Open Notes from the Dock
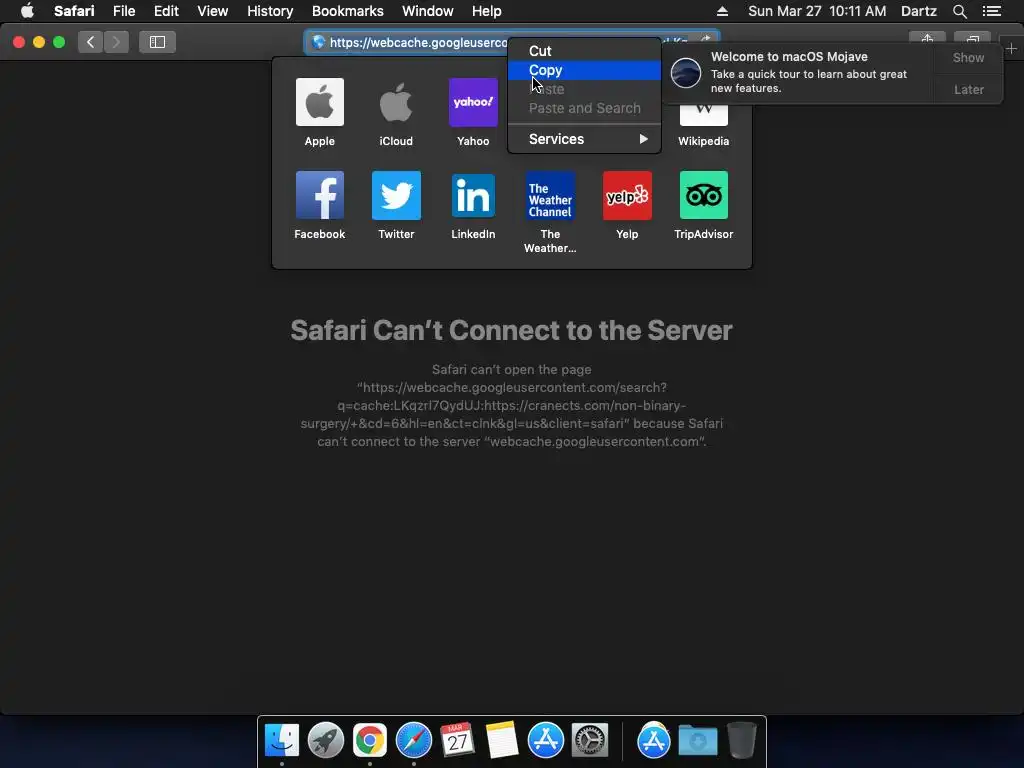The width and height of the screenshot is (1024, 768). coord(502,740)
